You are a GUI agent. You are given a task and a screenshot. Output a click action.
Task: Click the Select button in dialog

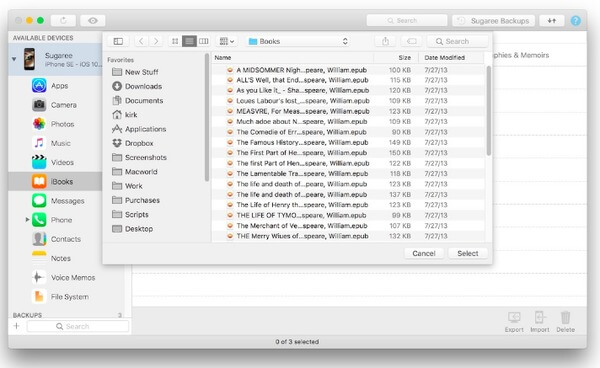pos(468,253)
